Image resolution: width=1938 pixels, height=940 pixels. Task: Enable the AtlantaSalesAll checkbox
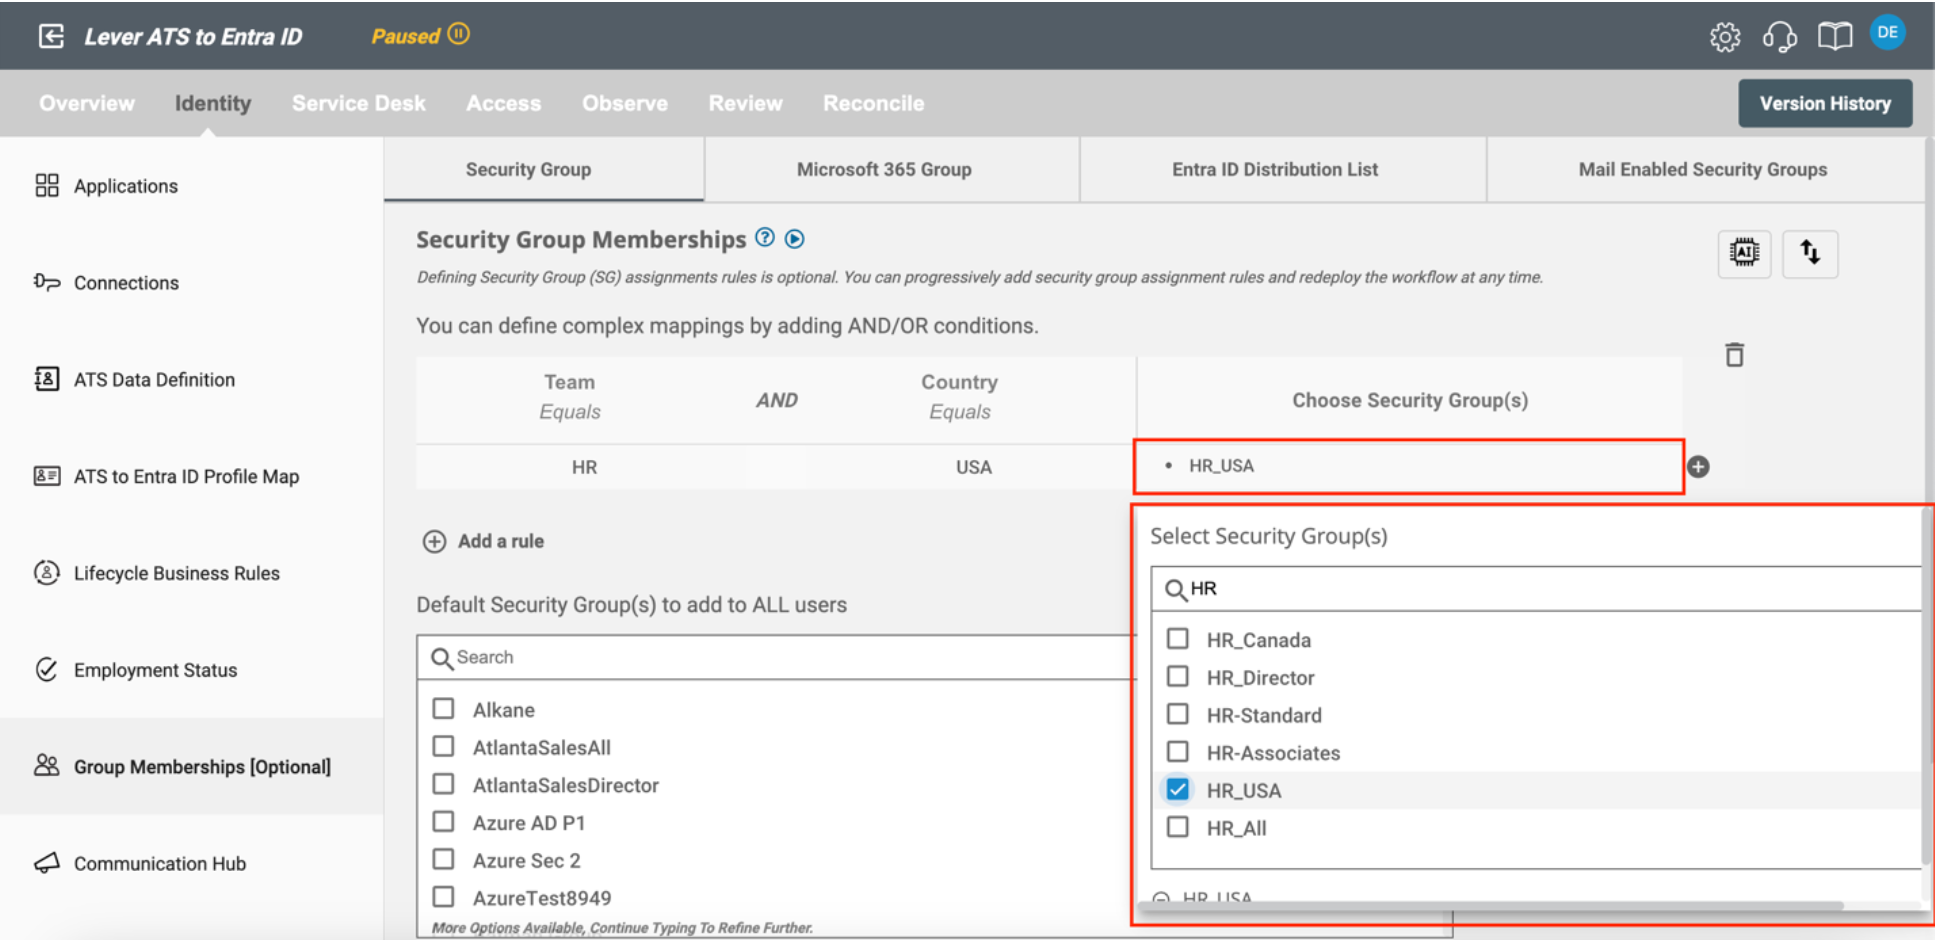coord(443,747)
